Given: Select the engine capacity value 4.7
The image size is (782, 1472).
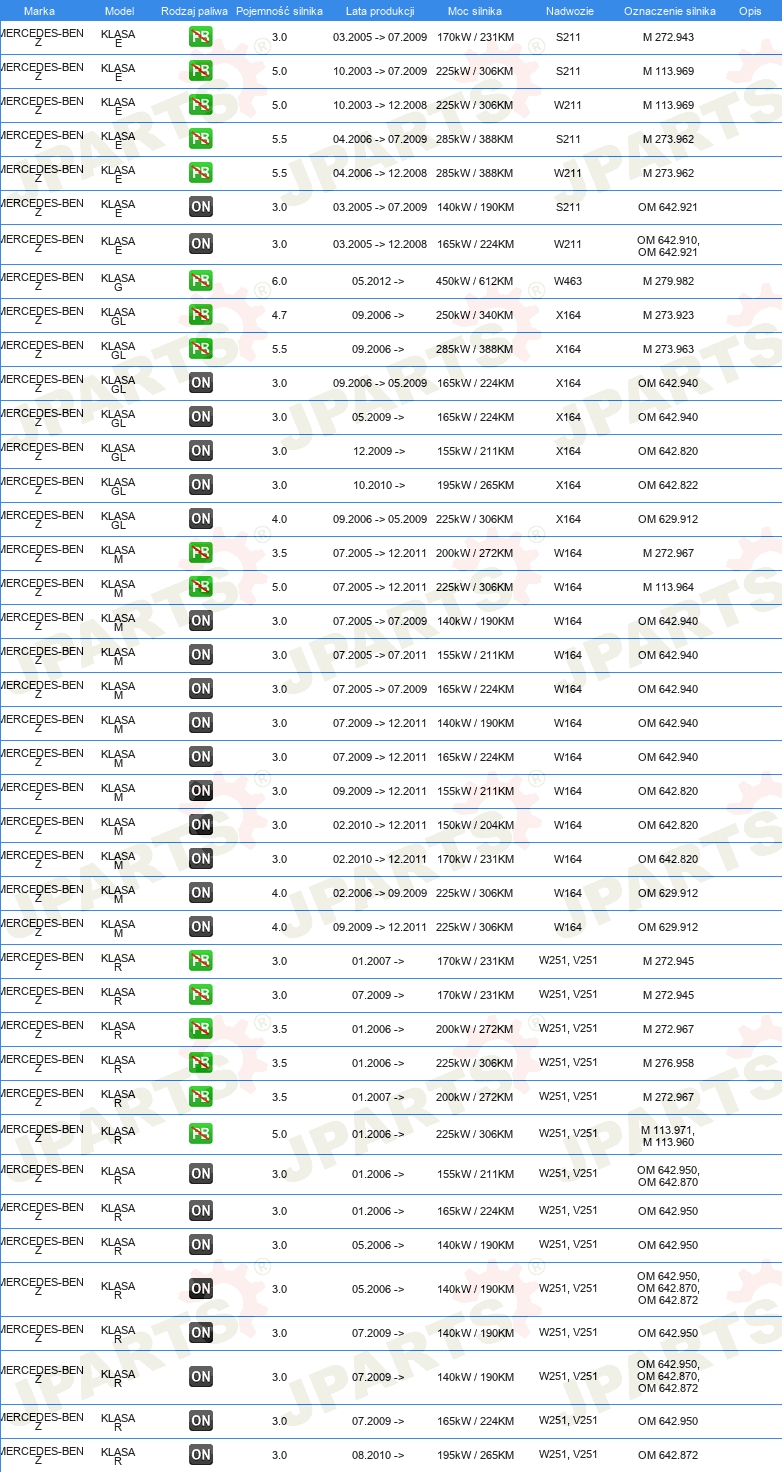Looking at the screenshot, I should 279,315.
